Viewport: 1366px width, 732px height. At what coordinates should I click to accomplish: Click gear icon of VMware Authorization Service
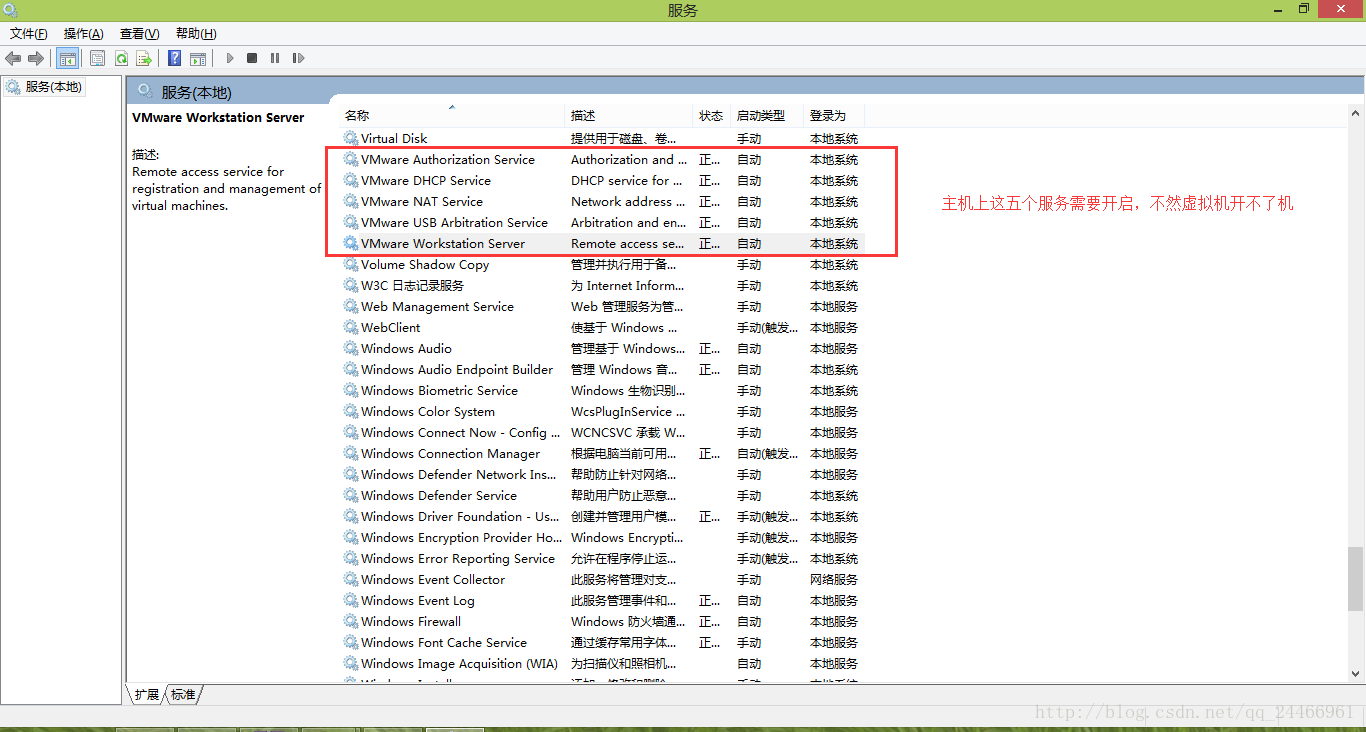click(351, 159)
